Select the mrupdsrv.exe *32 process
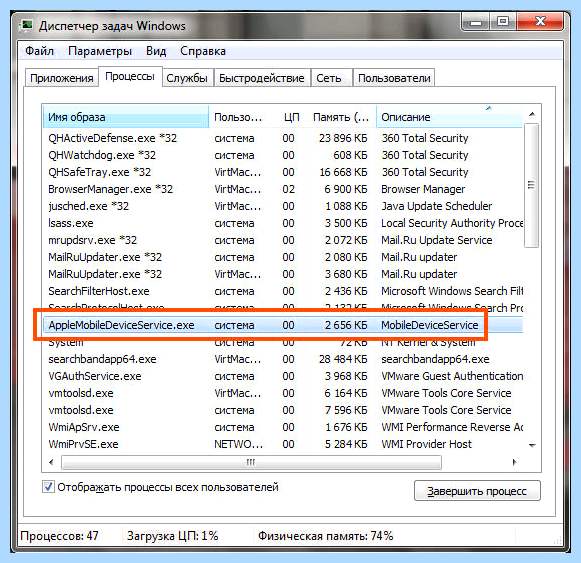581x563 pixels. [283, 240]
